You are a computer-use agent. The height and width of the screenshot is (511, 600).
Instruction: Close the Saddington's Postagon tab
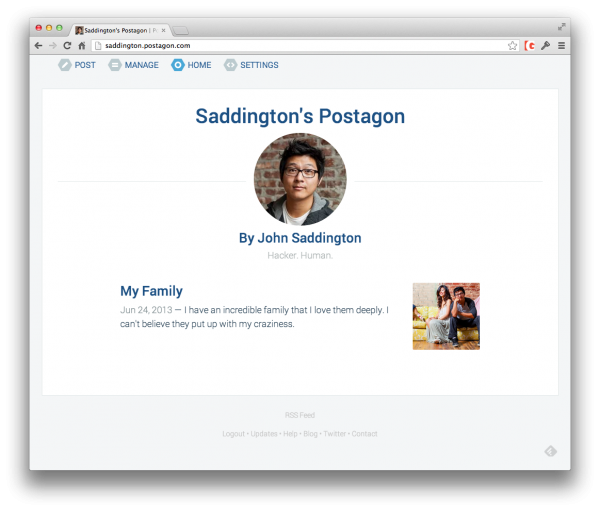[163, 30]
